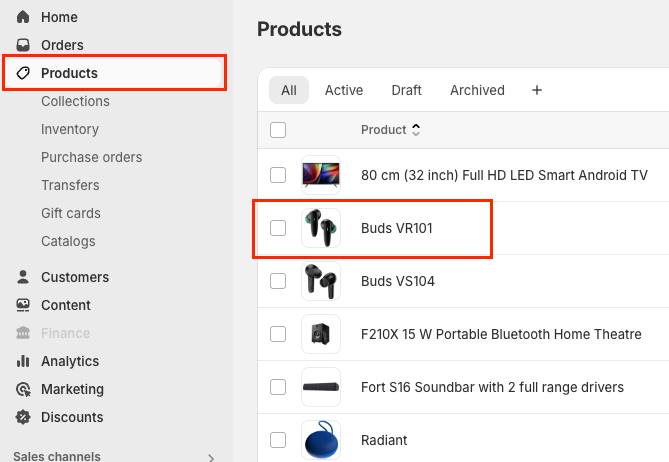669x462 pixels.
Task: Open Discounts via the badge icon
Action: [23, 417]
